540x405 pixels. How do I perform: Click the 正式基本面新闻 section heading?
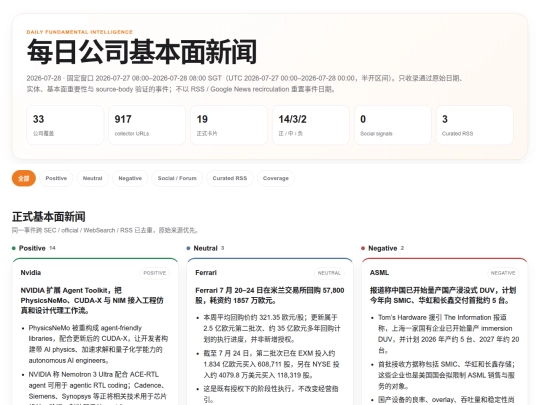point(49,217)
